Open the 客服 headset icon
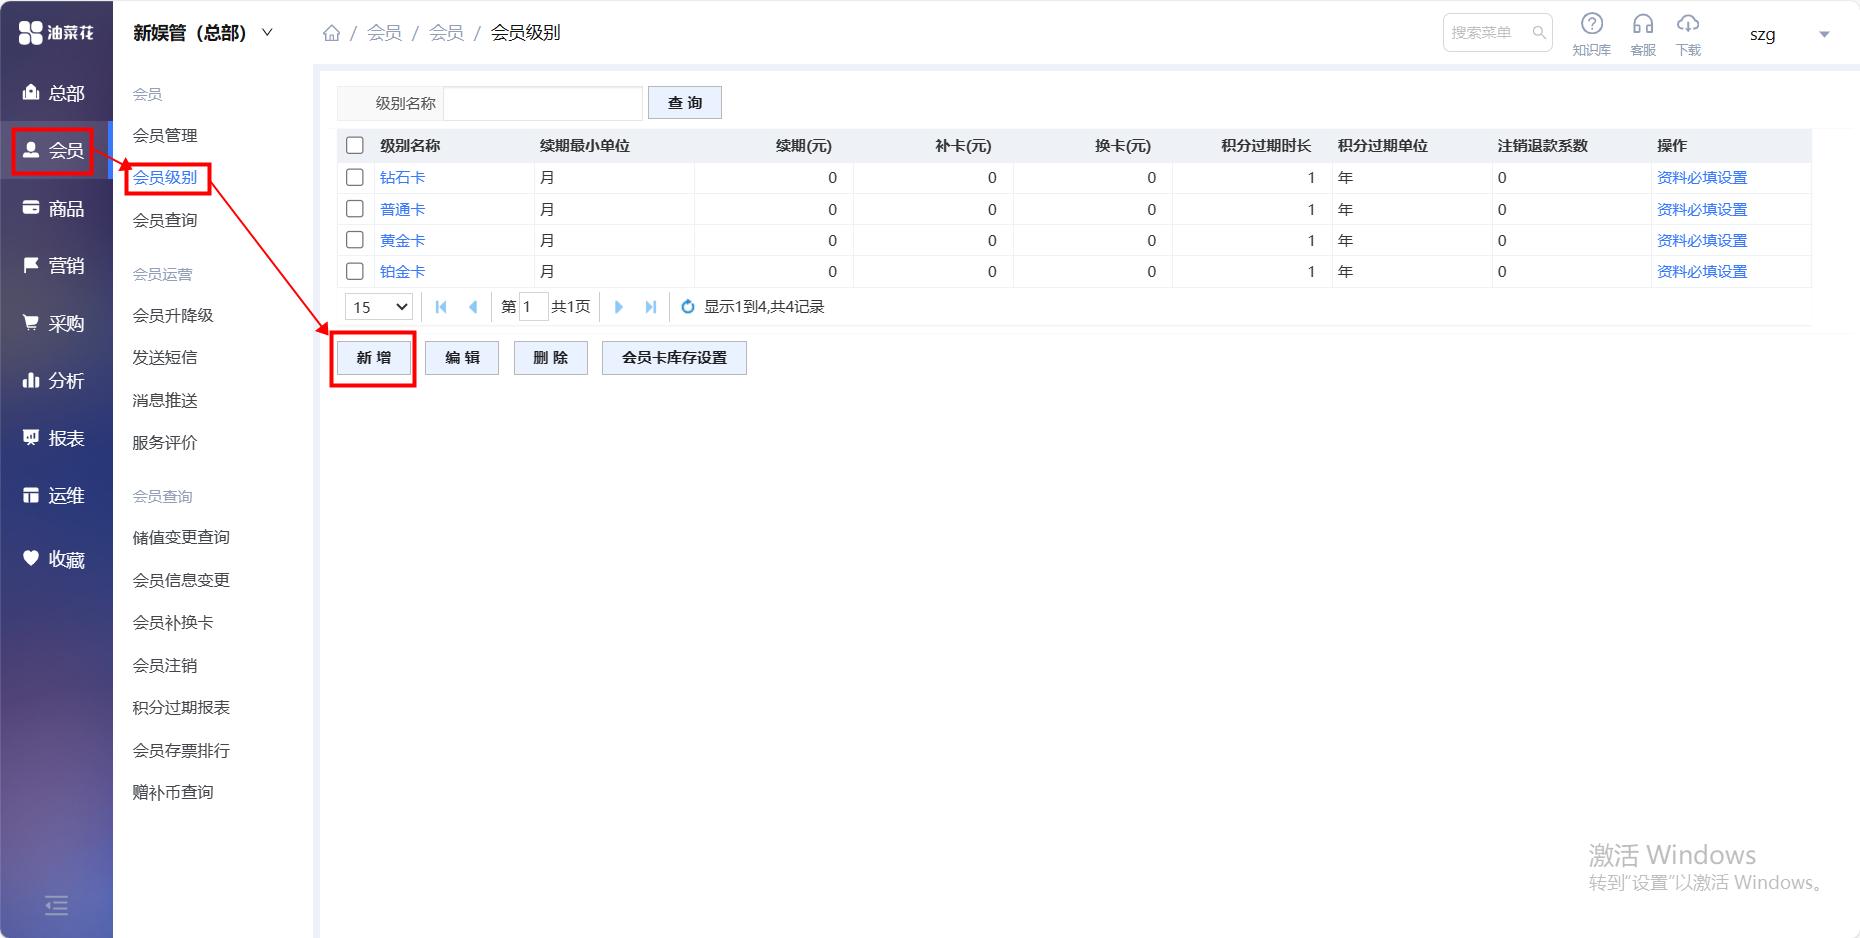This screenshot has width=1860, height=938. 1643,34
